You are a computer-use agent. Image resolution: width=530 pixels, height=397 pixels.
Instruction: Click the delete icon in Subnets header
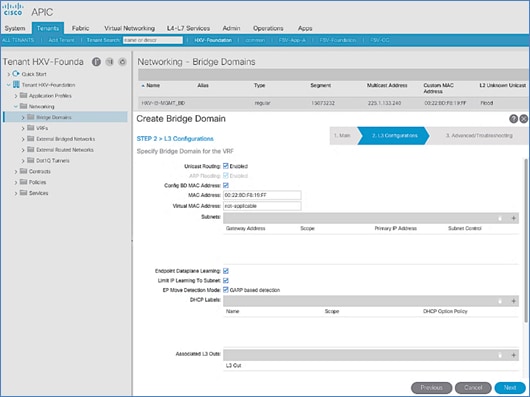click(x=500, y=219)
